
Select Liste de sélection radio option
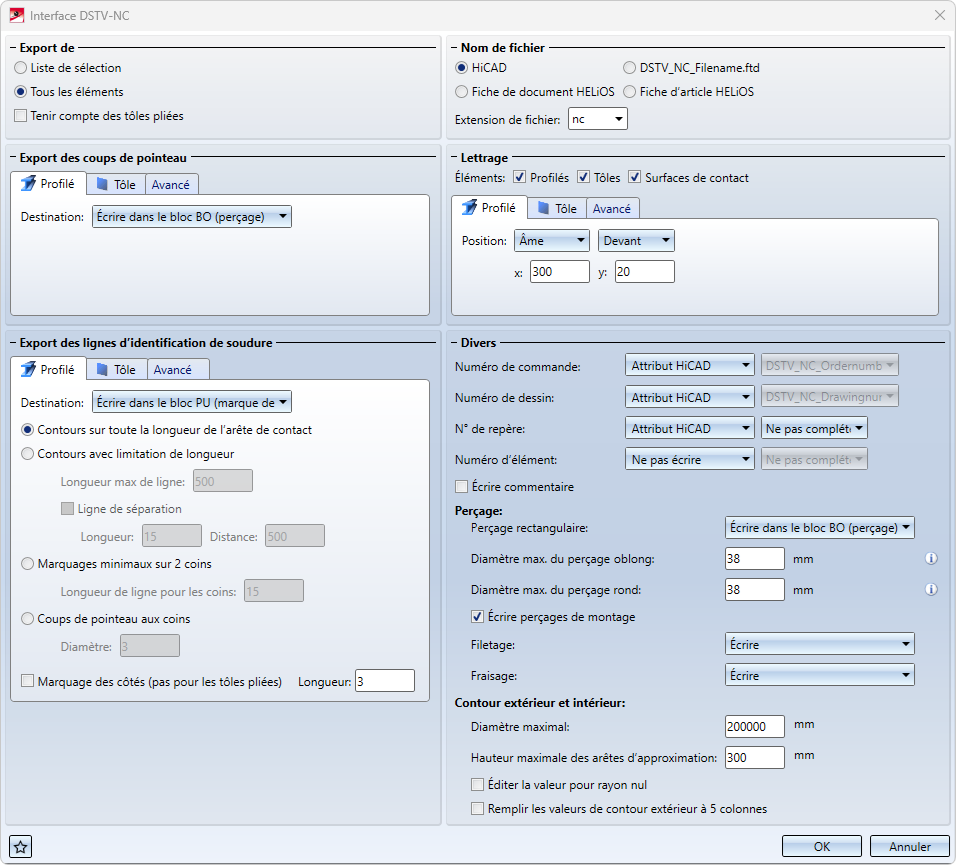(22, 68)
